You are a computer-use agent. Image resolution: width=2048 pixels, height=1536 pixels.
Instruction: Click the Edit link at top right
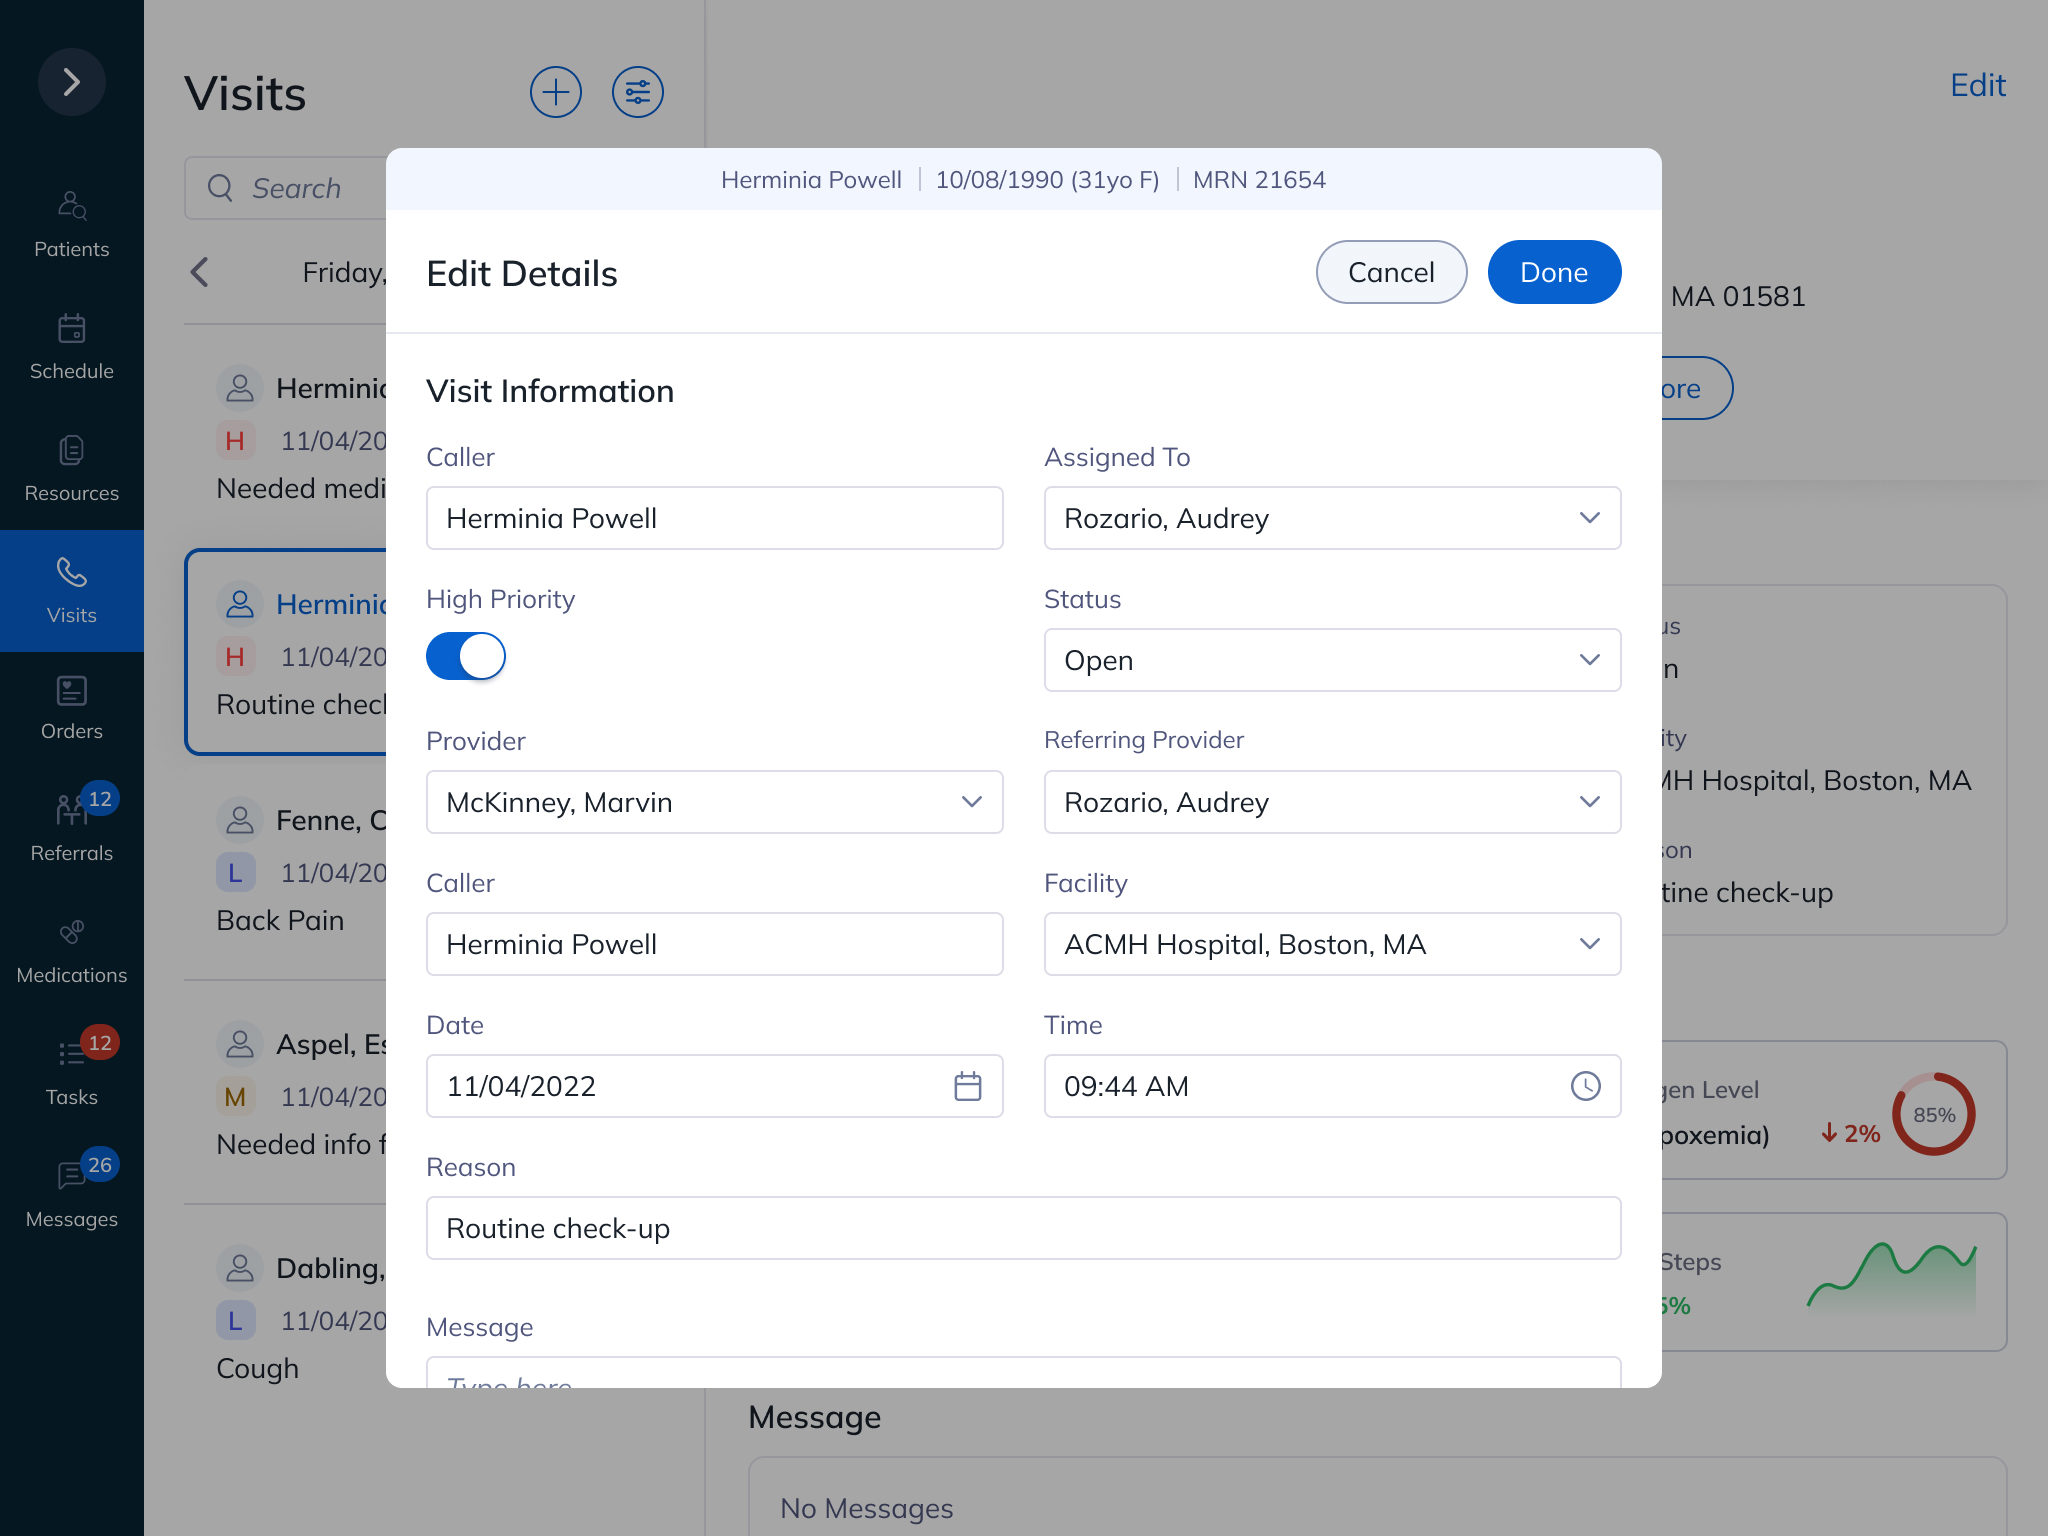click(1978, 86)
